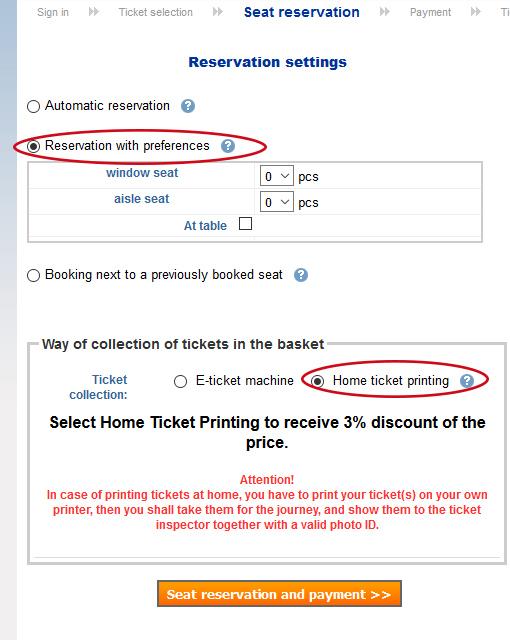Show help for Home ticket printing
510x640 pixels.
[467, 381]
